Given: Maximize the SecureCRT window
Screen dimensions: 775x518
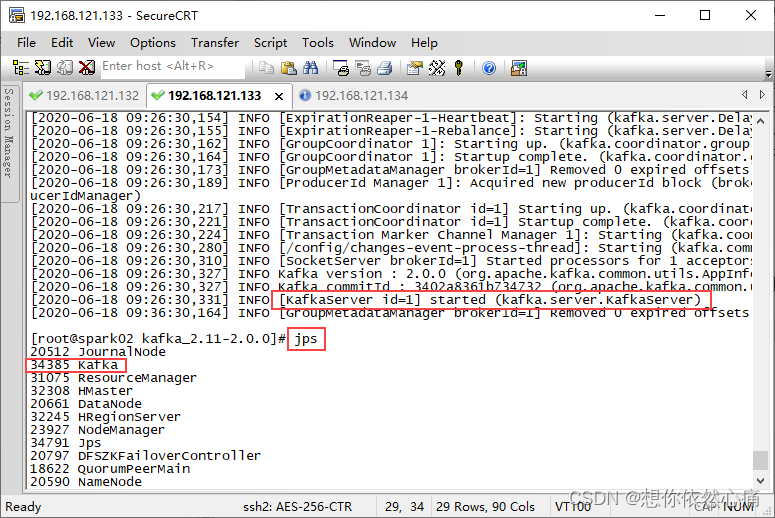Looking at the screenshot, I should click(705, 15).
